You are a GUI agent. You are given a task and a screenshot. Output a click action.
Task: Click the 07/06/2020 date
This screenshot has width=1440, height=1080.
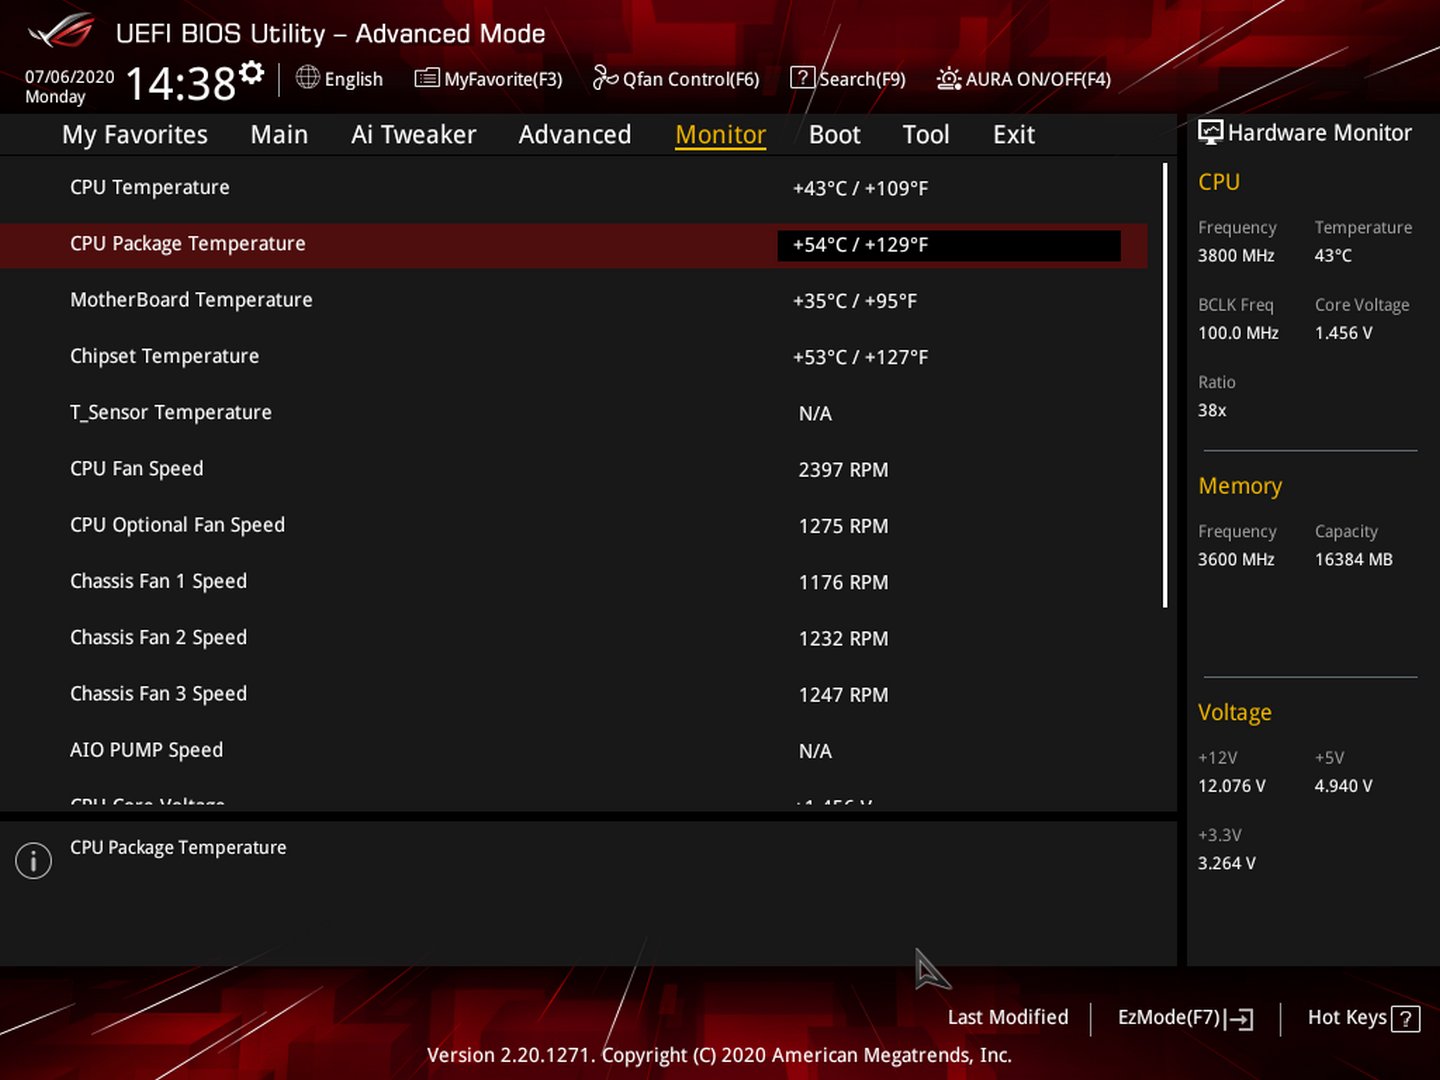(70, 77)
